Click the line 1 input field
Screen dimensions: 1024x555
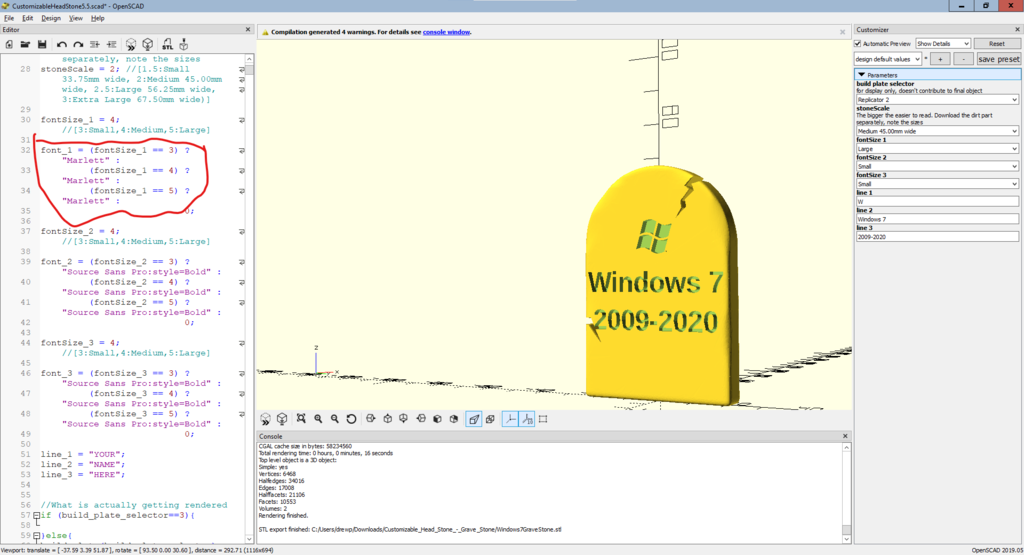[x=937, y=202]
